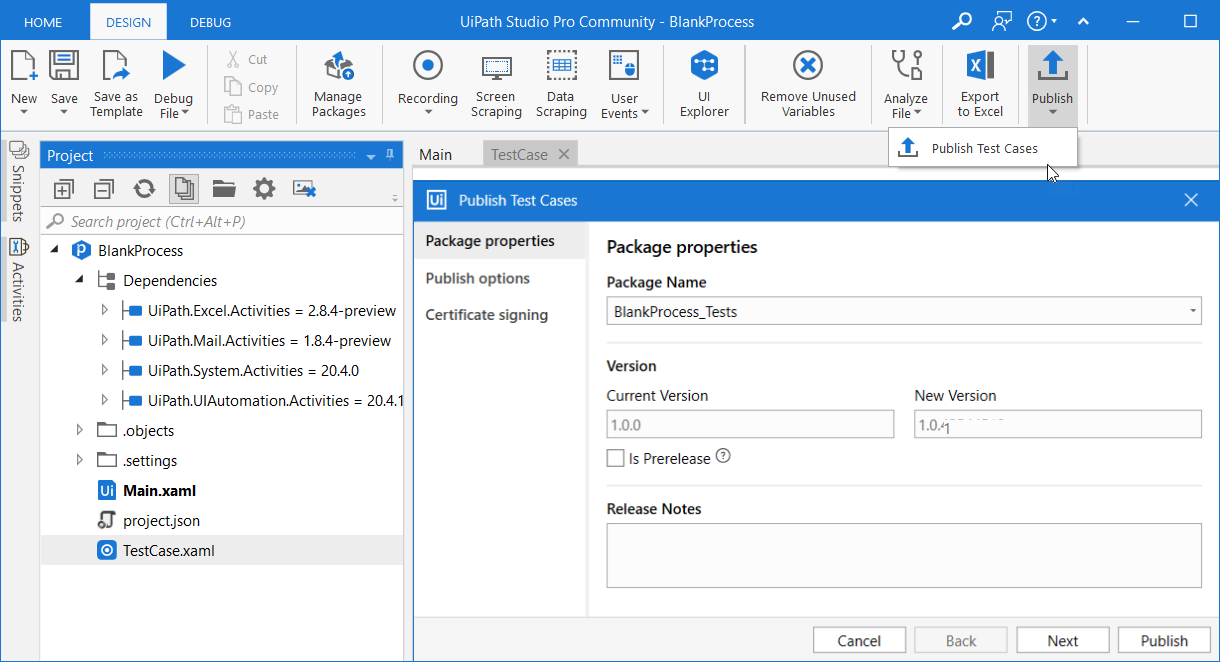
Task: Refresh the Project panel tree
Action: point(144,188)
